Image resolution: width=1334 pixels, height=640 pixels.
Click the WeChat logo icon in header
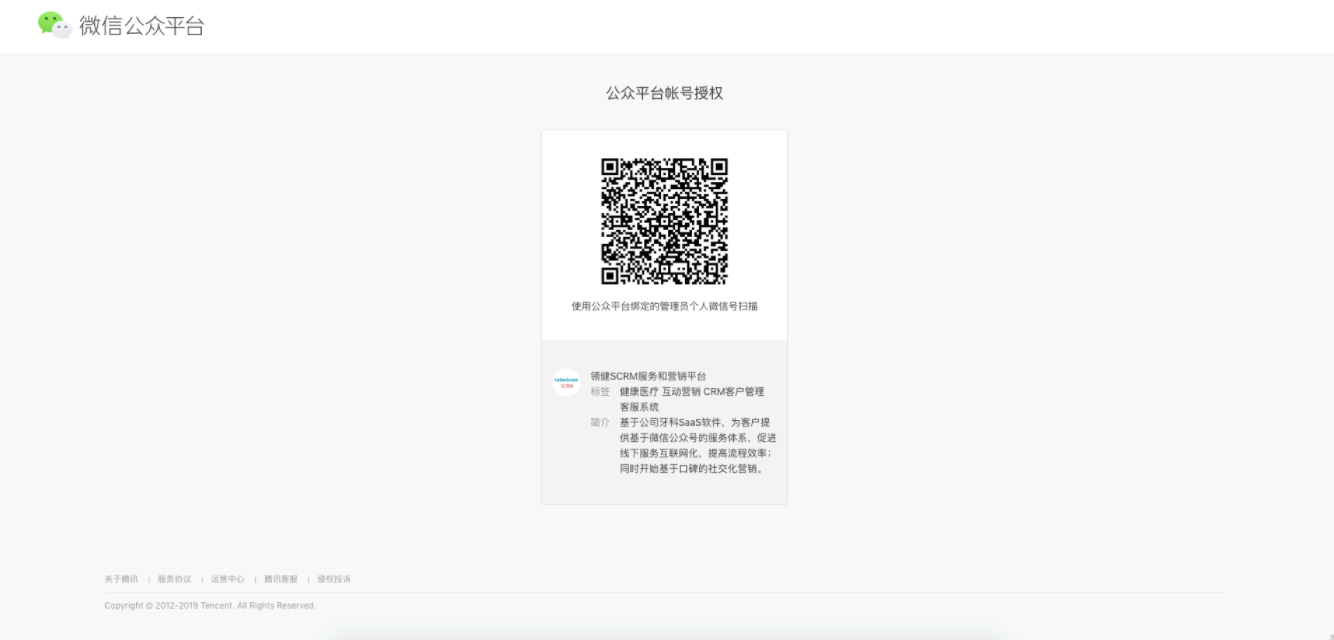click(55, 25)
